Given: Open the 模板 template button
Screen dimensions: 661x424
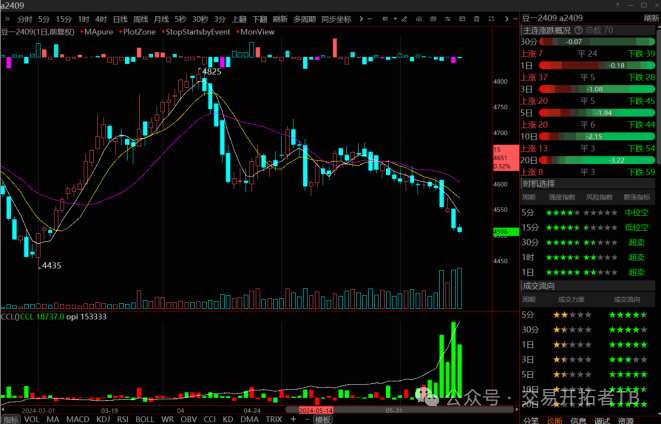Looking at the screenshot, I should point(323,420).
